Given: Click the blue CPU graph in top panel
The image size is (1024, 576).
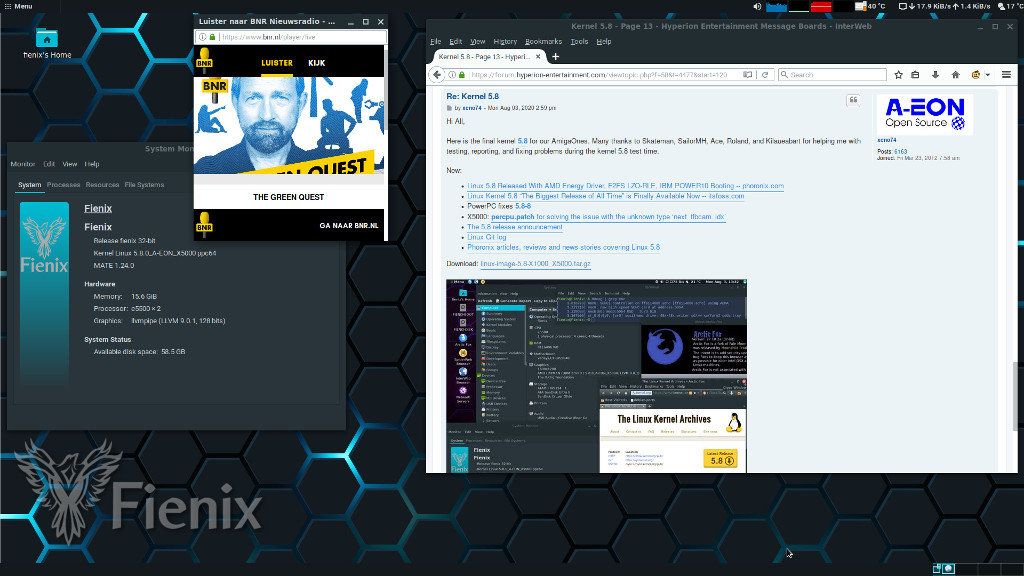Looking at the screenshot, I should 776,7.
